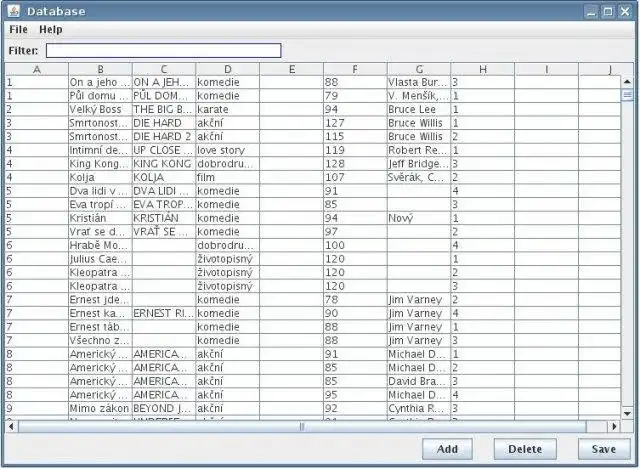Screen dimensions: 640x469
Task: Click the 'Julius Cae...' cell
Action: tap(100, 259)
